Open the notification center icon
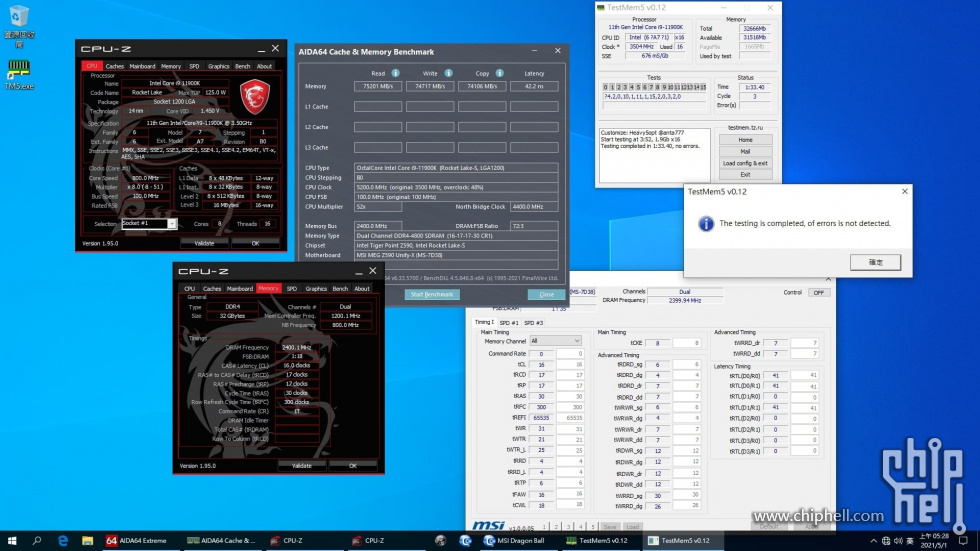This screenshot has width=980, height=551. pyautogui.click(x=963, y=540)
